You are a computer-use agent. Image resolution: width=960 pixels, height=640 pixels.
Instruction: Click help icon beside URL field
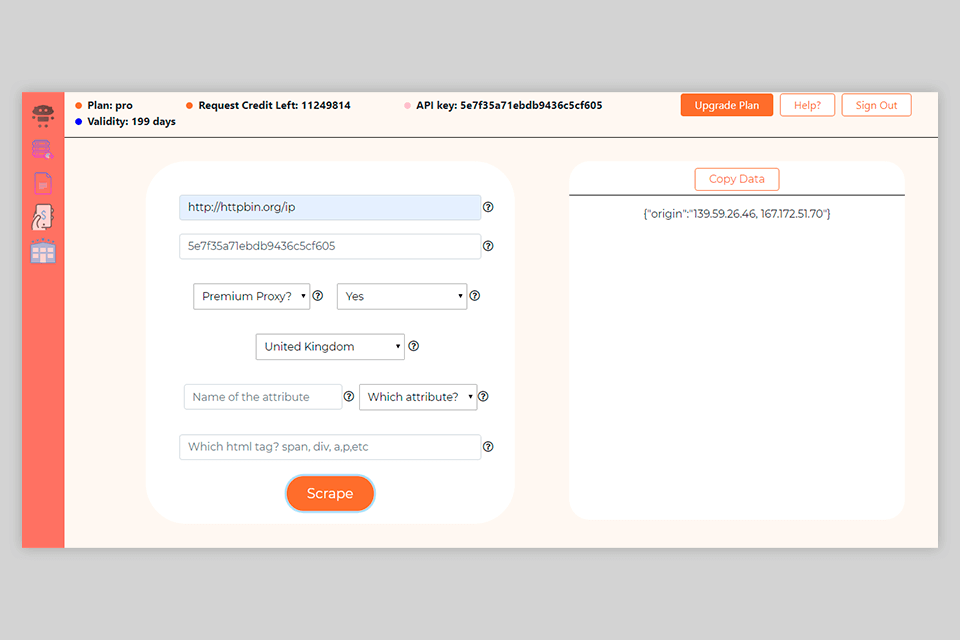coord(488,207)
